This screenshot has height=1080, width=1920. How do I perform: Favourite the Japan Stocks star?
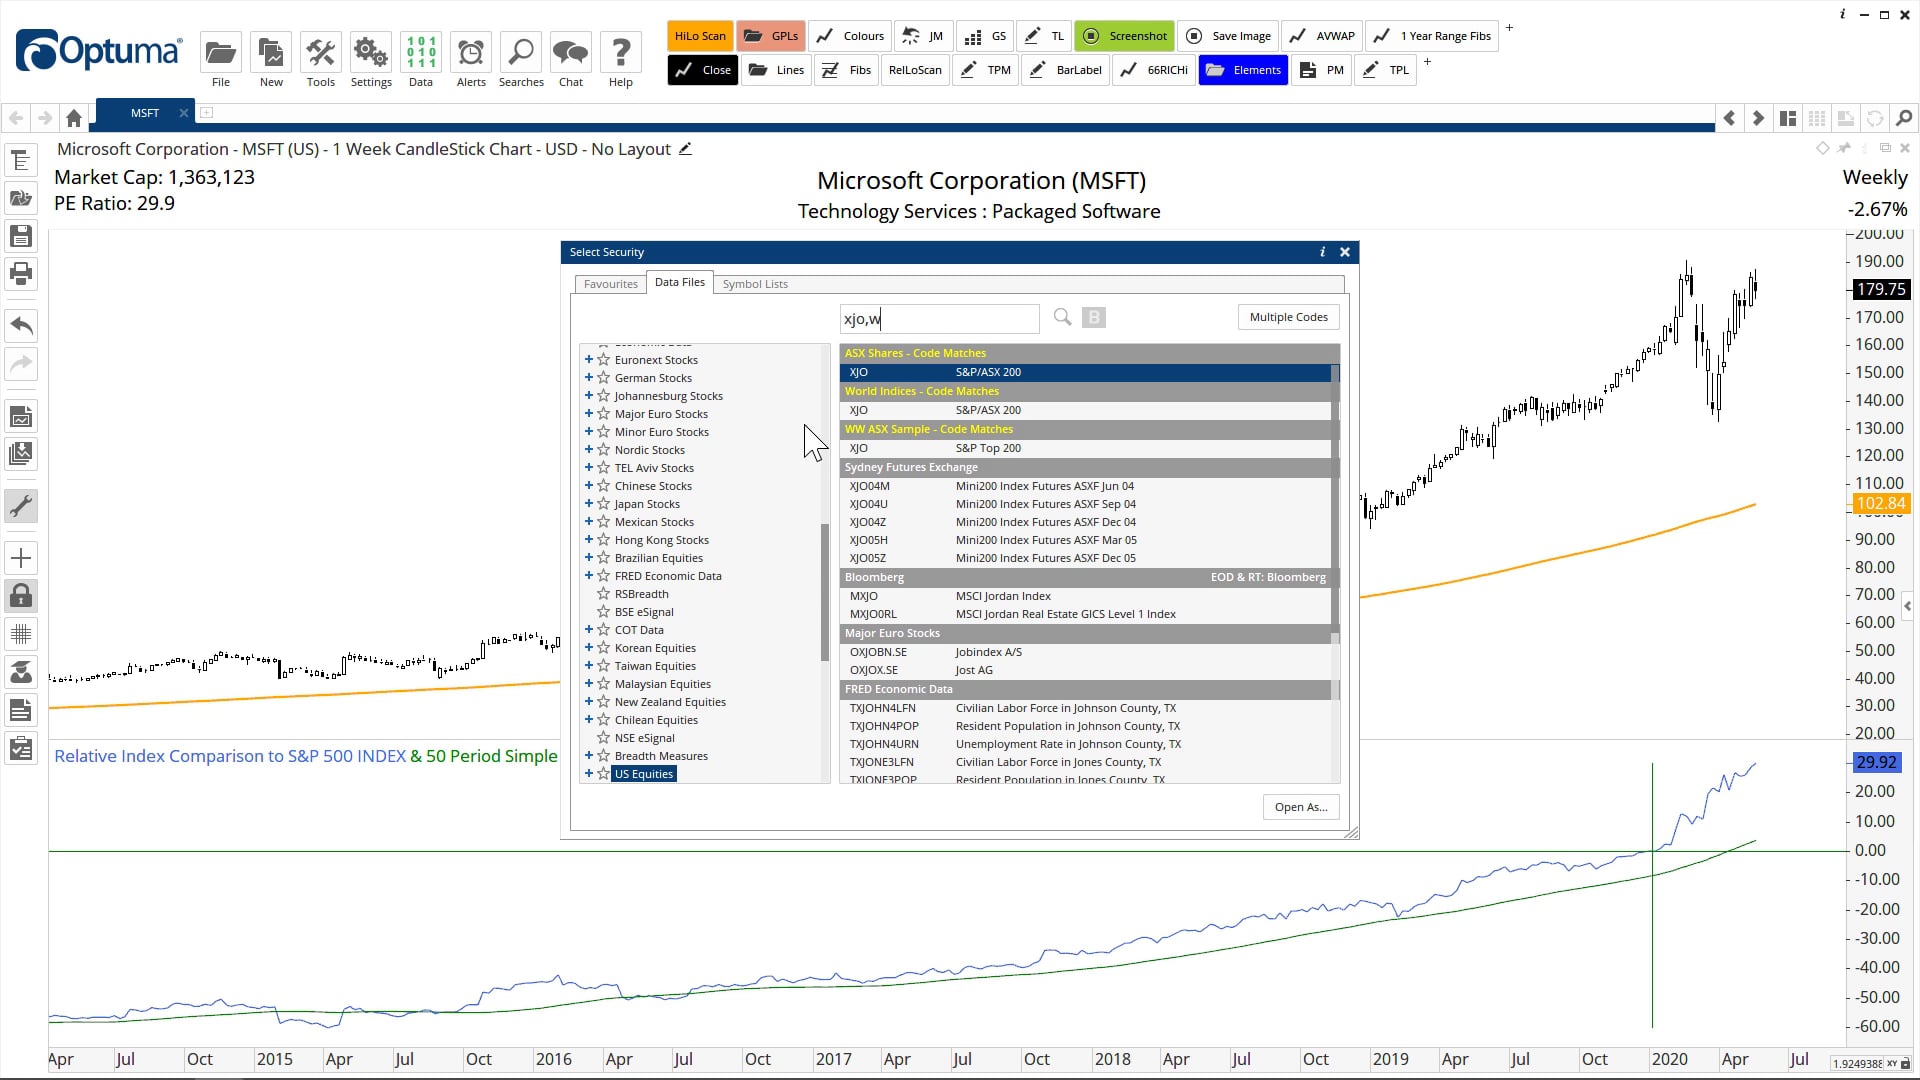(x=604, y=504)
